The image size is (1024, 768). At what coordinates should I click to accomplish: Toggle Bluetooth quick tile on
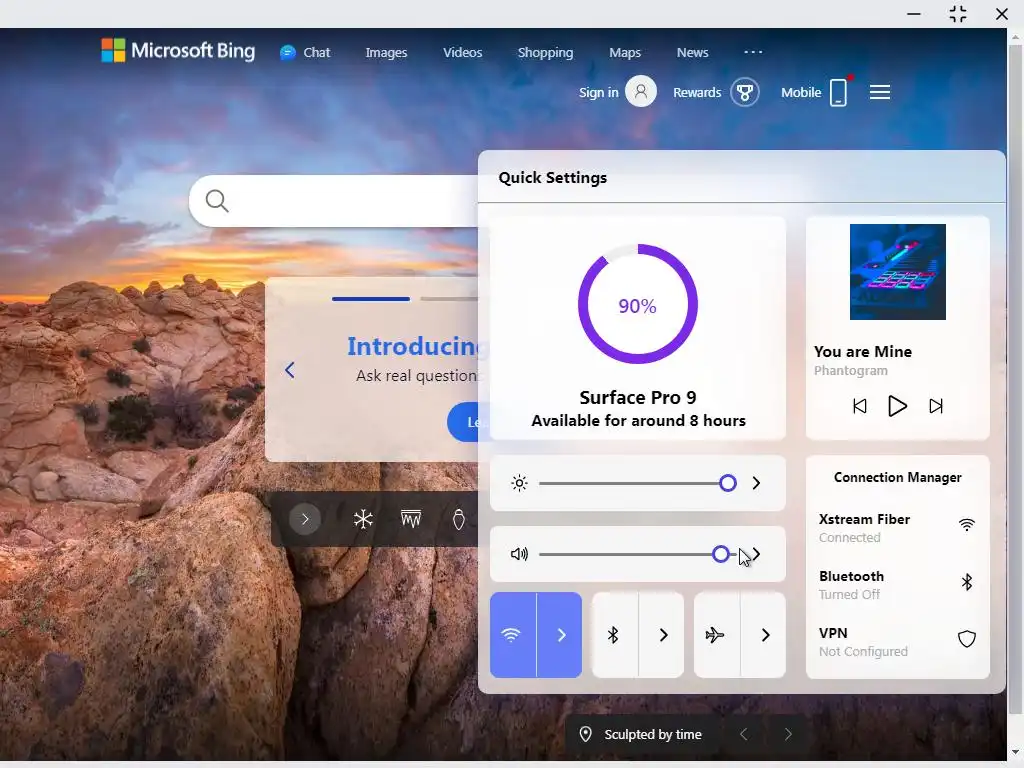point(614,635)
